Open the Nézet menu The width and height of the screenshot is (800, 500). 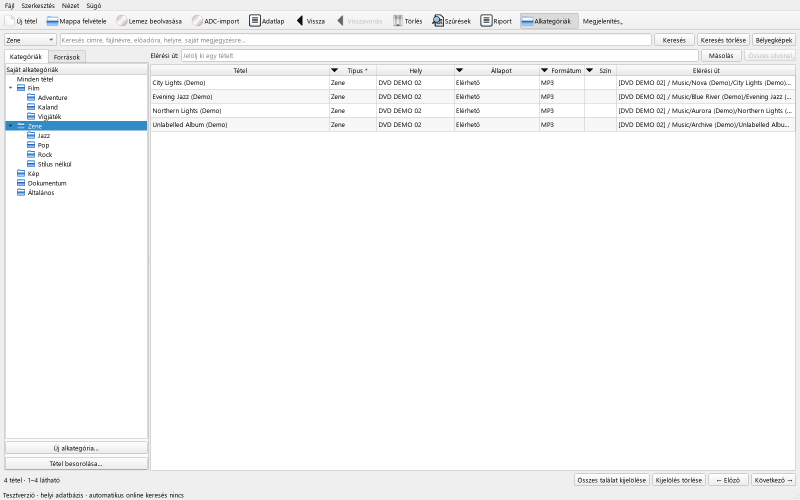tap(70, 6)
